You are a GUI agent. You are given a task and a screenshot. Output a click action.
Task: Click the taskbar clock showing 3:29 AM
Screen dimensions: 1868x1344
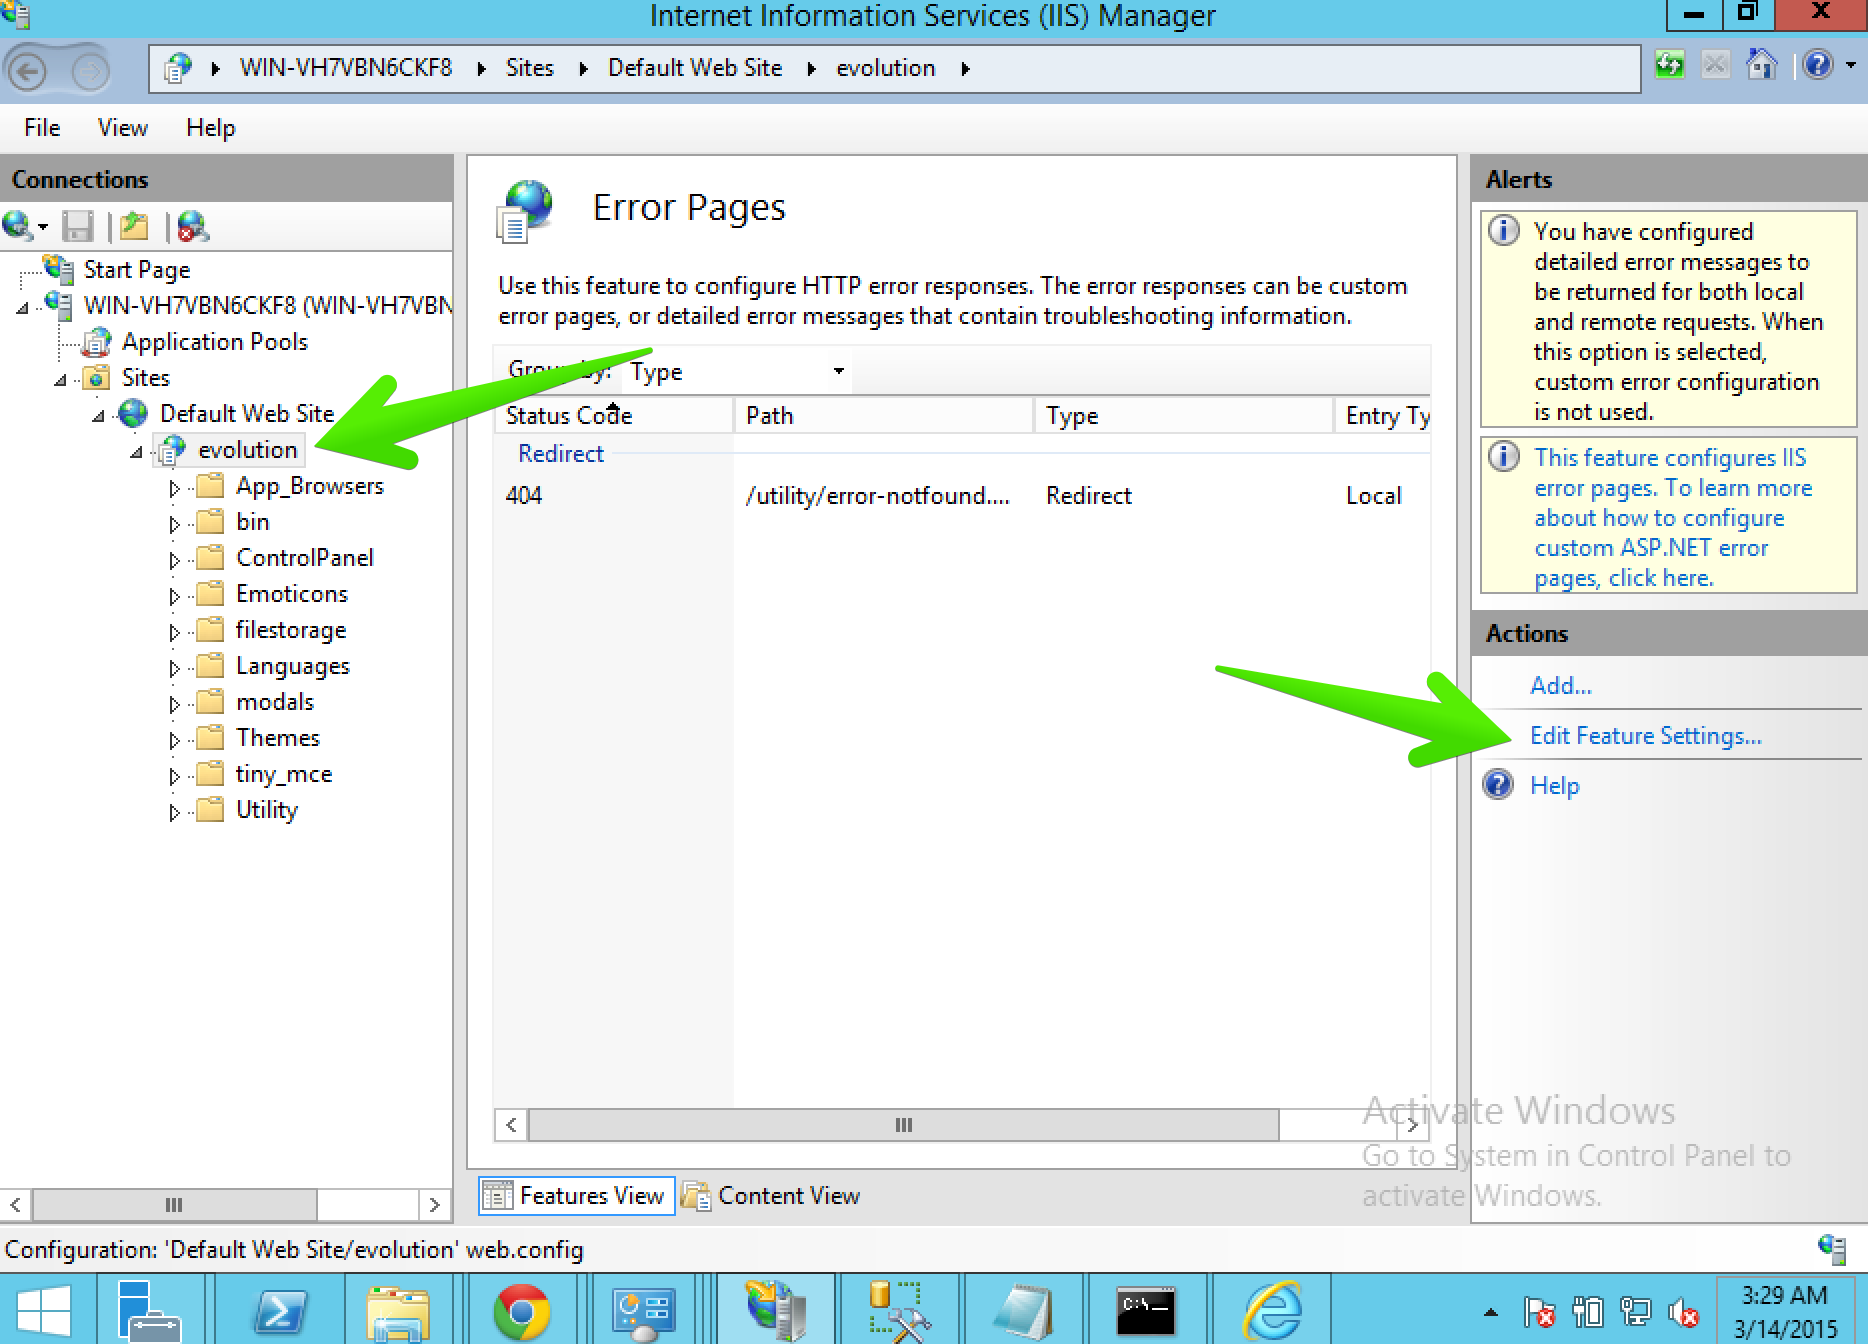1784,1311
